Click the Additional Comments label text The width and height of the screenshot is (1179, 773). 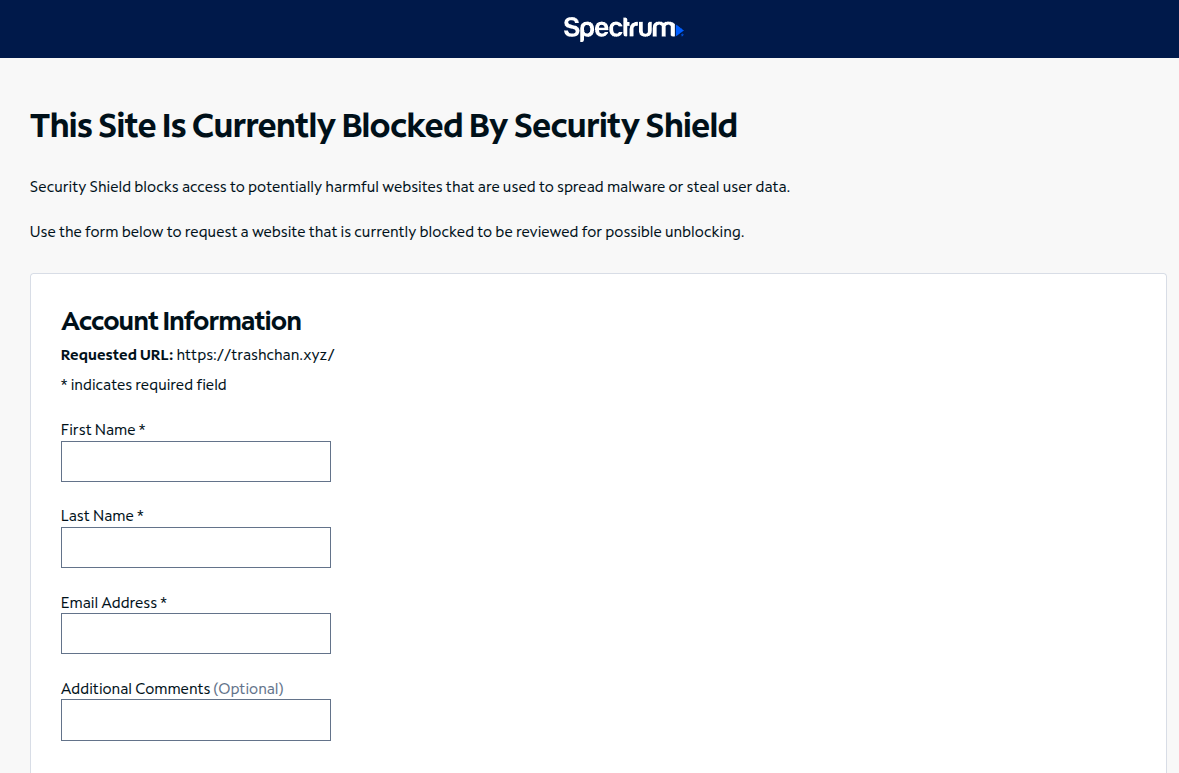(x=135, y=689)
